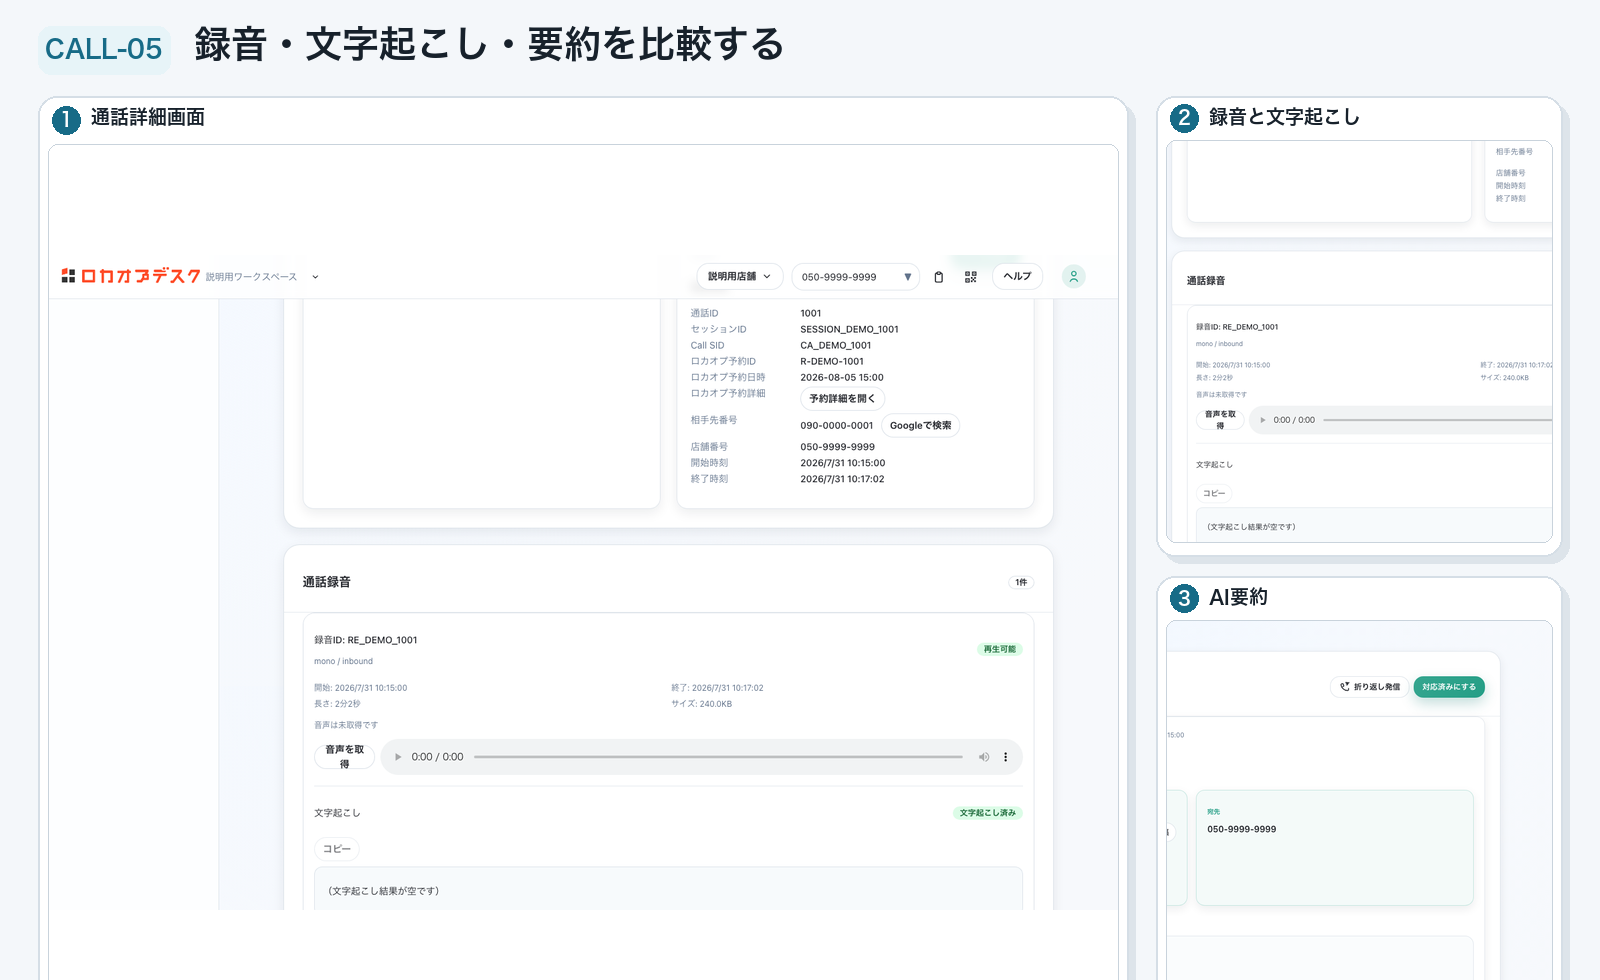1600x980 pixels.
Task: Play the recording in panel 2 audio player
Action: click(1263, 420)
